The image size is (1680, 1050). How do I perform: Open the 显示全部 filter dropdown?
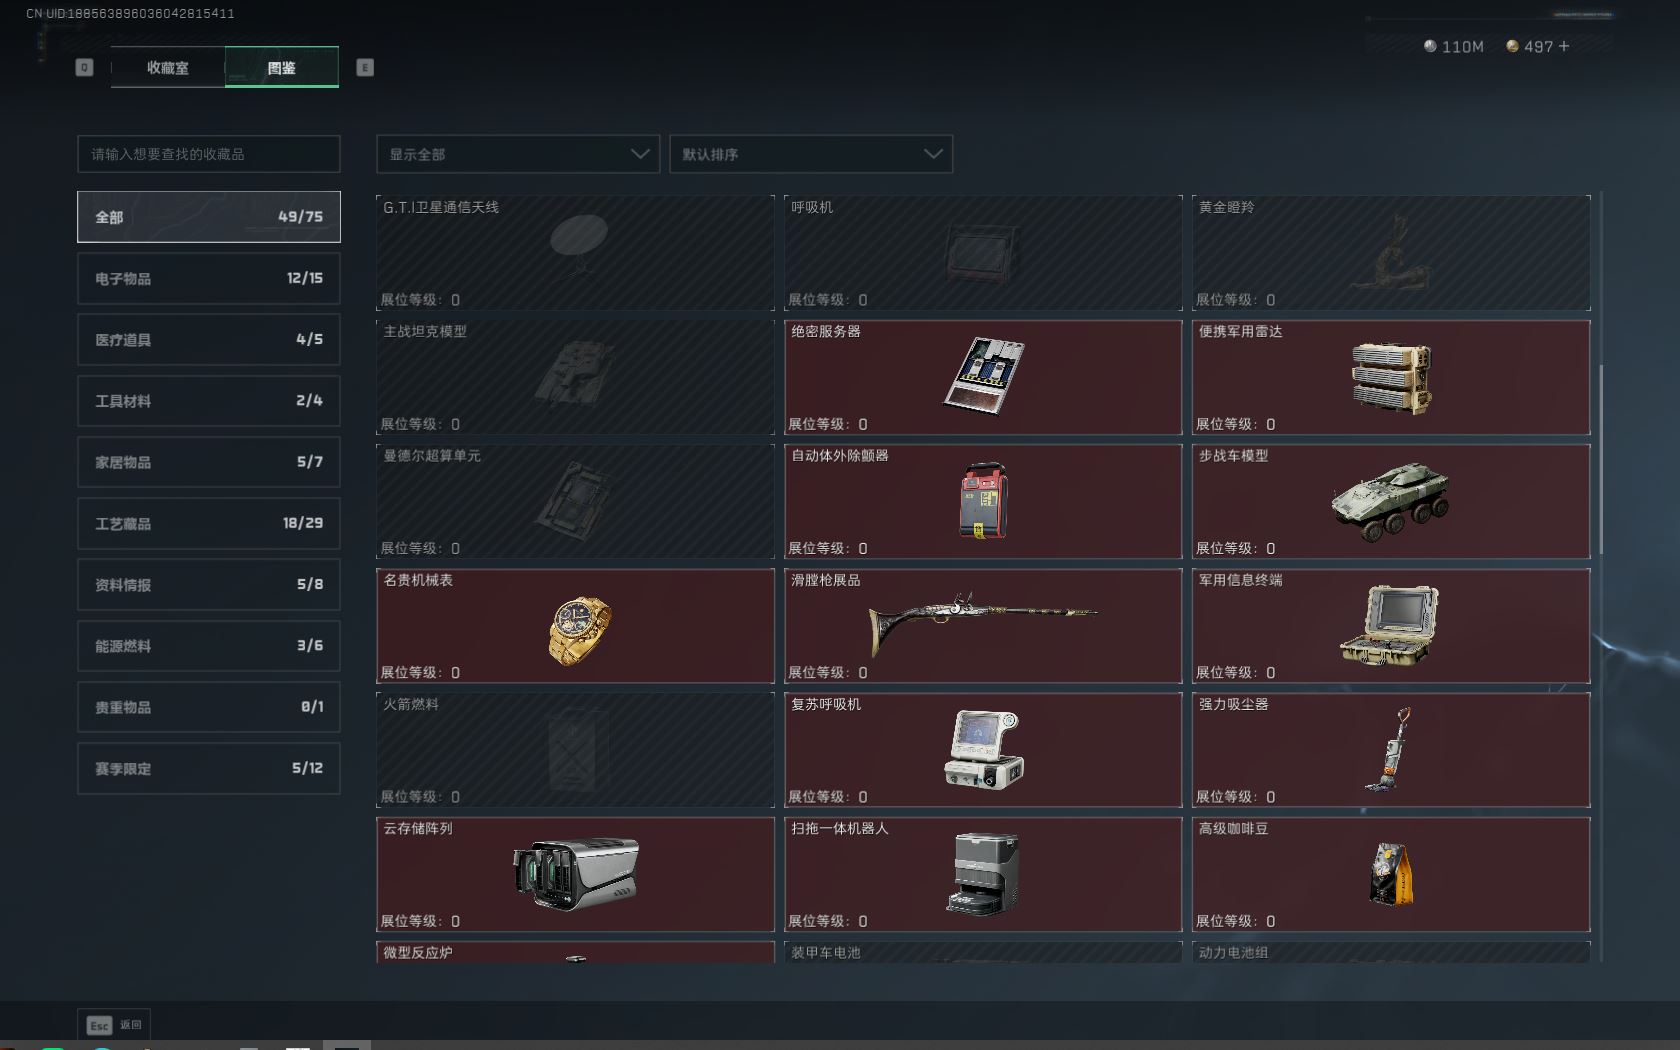click(518, 154)
